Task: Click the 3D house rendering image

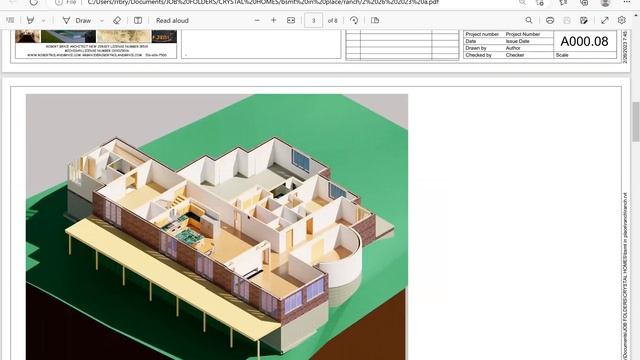Action: tap(217, 227)
